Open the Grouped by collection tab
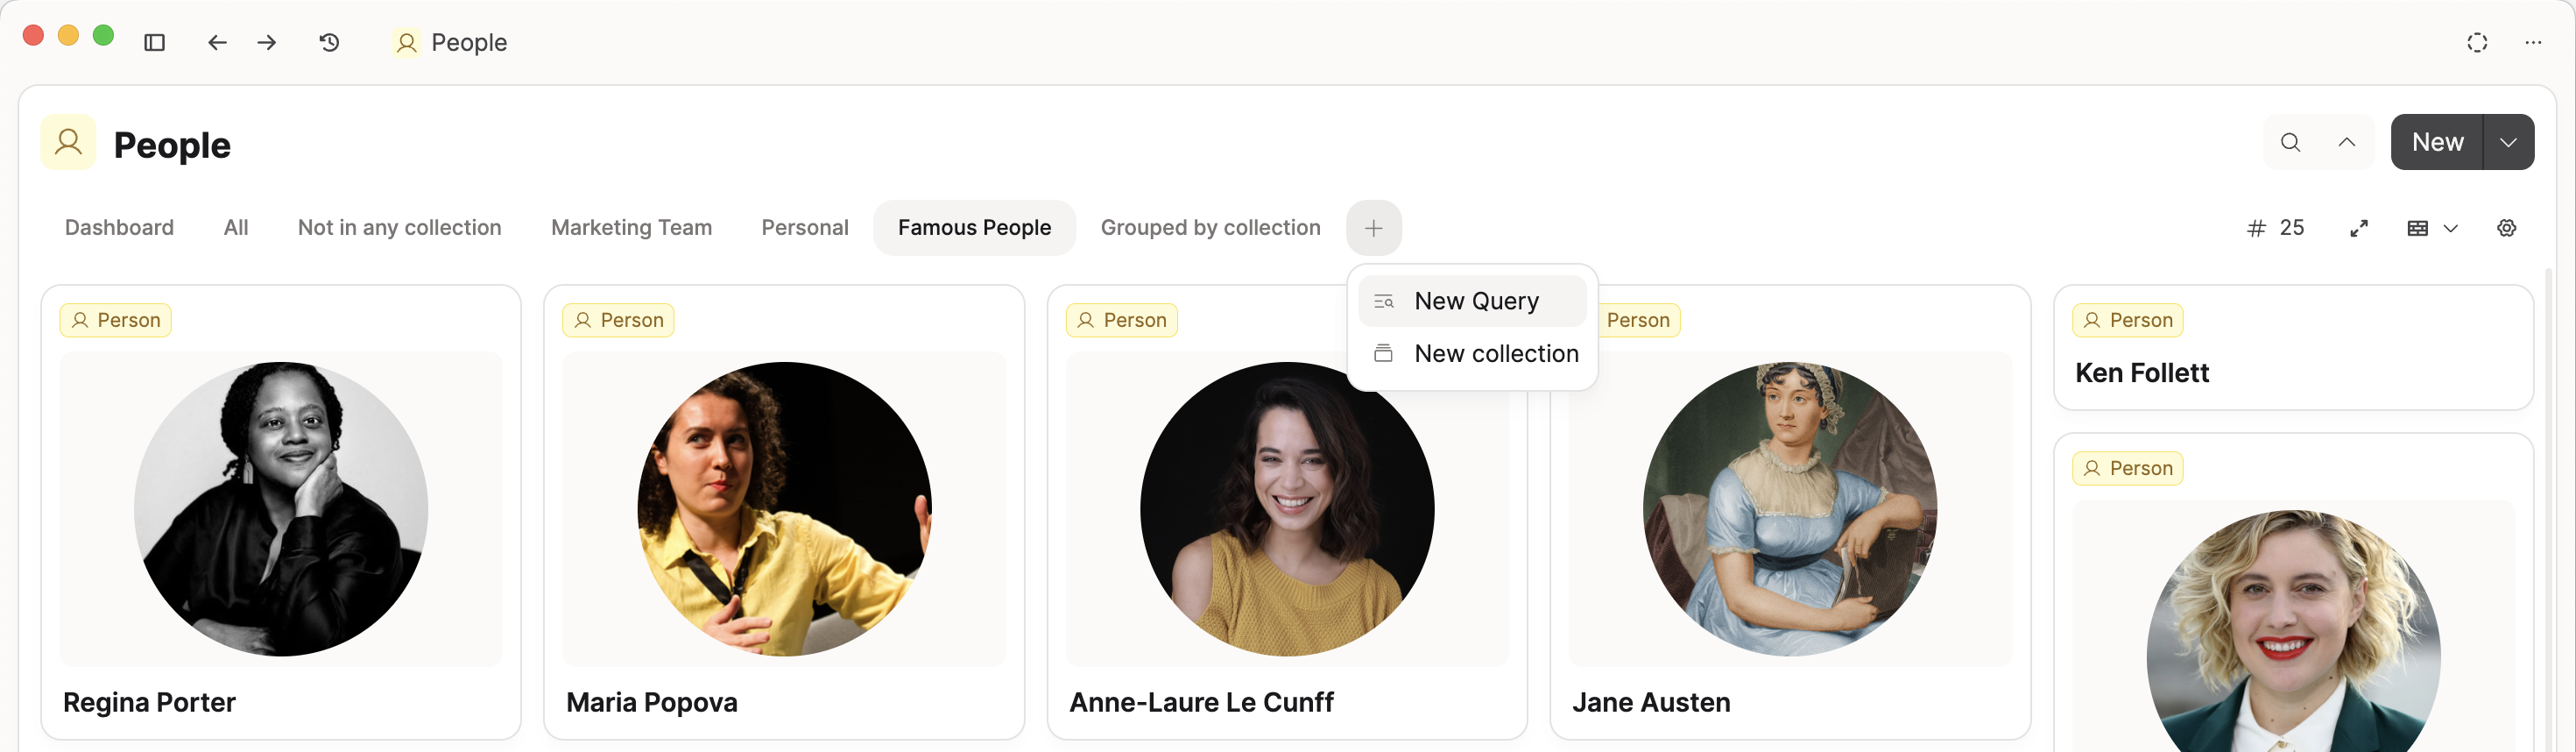The height and width of the screenshot is (752, 2576). tap(1210, 228)
